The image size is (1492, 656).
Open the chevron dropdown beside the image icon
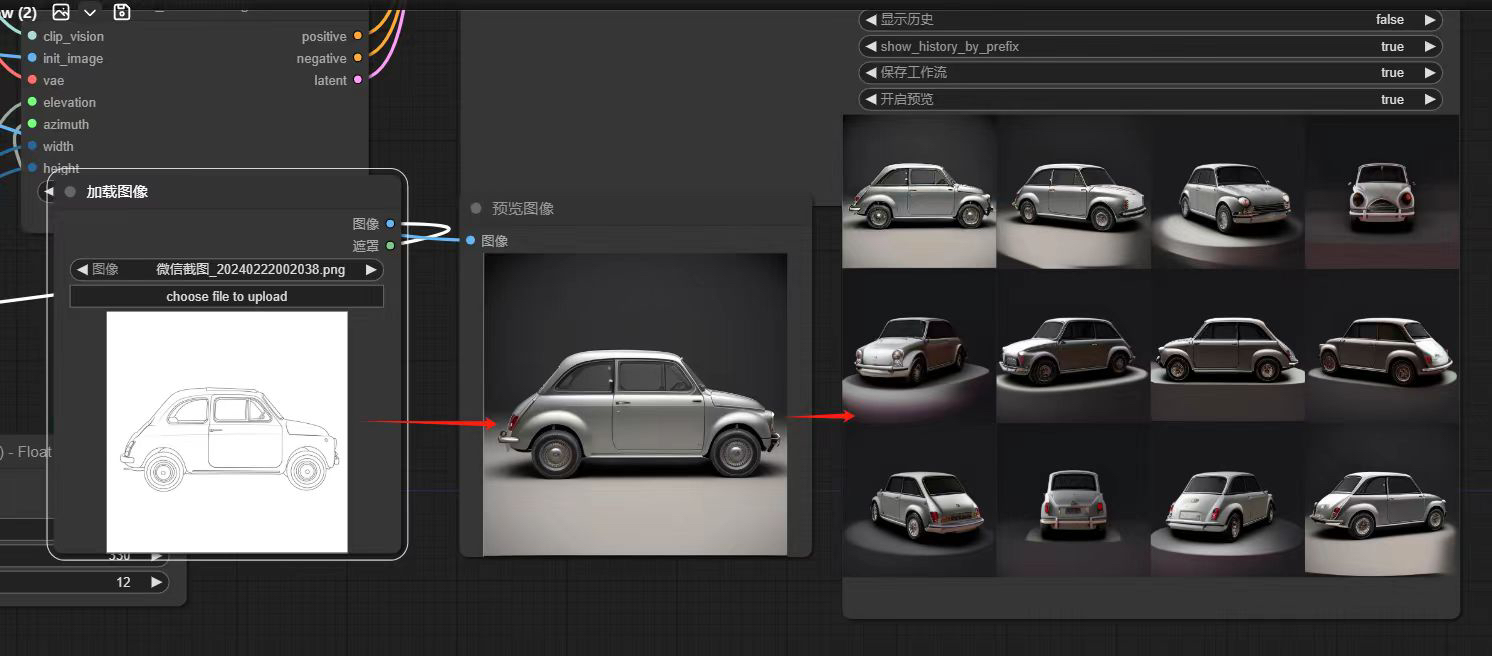88,12
